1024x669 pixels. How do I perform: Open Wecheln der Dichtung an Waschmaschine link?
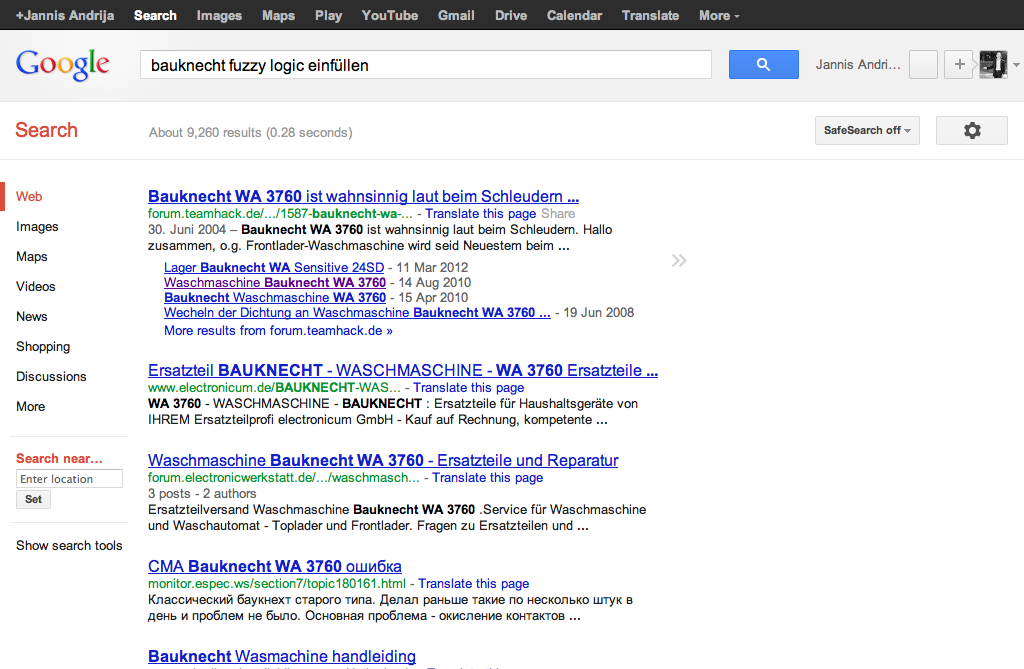[x=357, y=313]
